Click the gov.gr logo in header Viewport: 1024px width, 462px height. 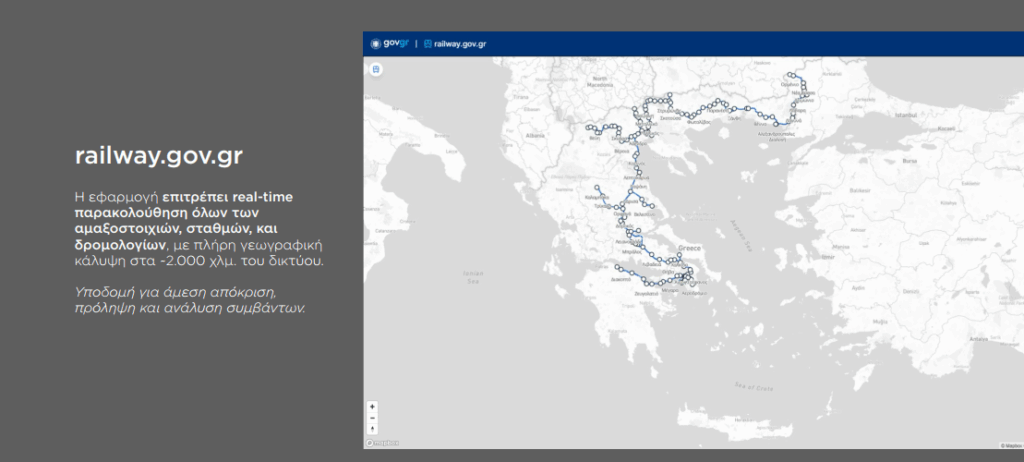(389, 44)
